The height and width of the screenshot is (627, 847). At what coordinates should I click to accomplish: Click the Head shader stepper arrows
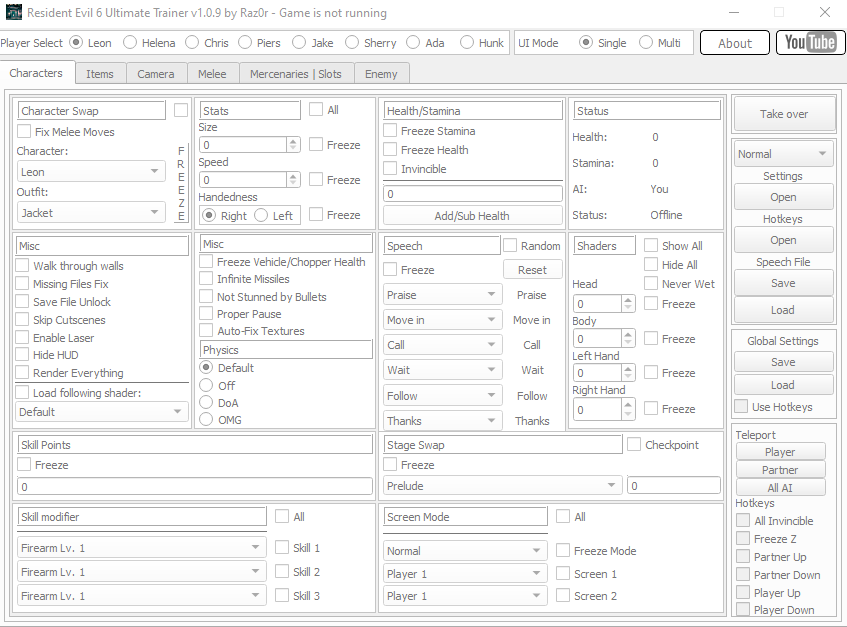coord(627,304)
